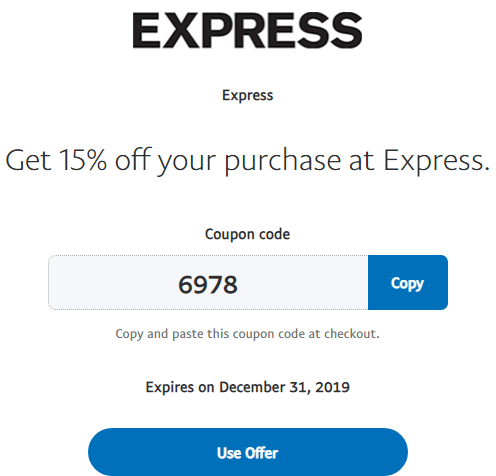Click the 'Expires on December 31, 2019' text
Image resolution: width=496 pixels, height=476 pixels.
[247, 387]
